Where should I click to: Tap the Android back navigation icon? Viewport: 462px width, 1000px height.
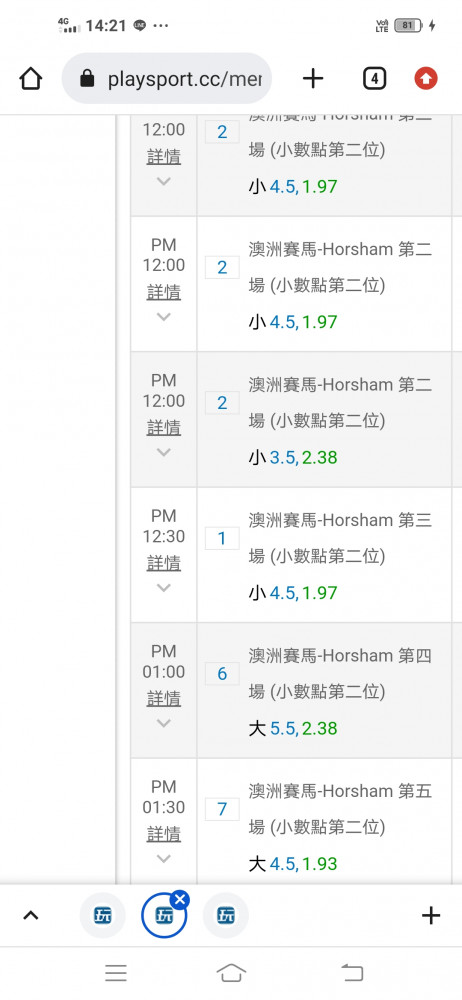[x=352, y=973]
